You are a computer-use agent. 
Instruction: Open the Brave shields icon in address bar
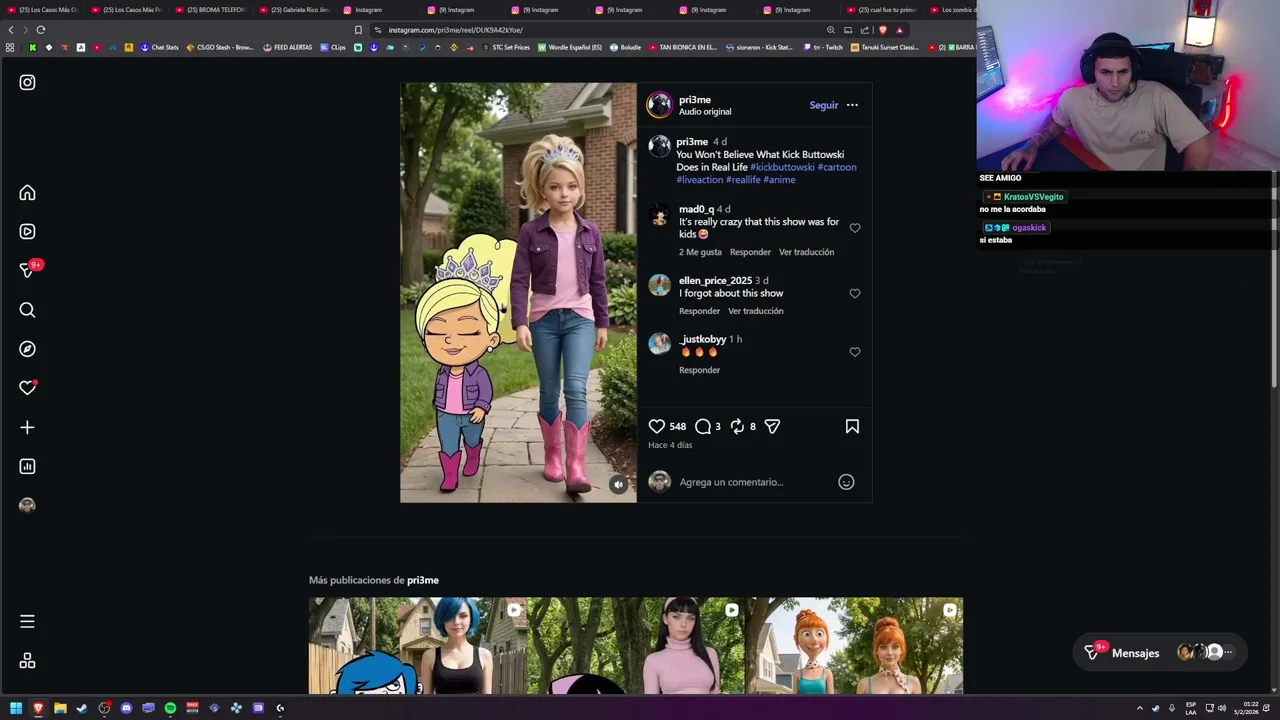click(882, 30)
